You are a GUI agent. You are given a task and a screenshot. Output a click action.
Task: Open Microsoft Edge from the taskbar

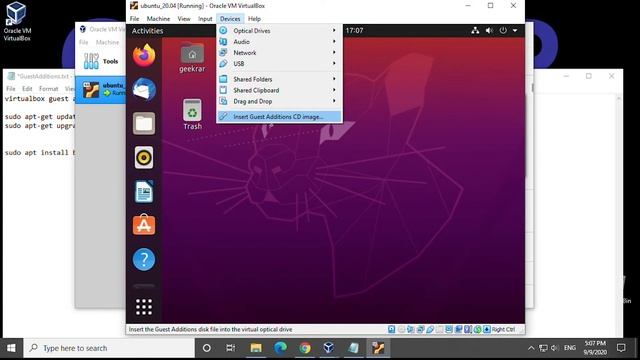pyautogui.click(x=280, y=348)
